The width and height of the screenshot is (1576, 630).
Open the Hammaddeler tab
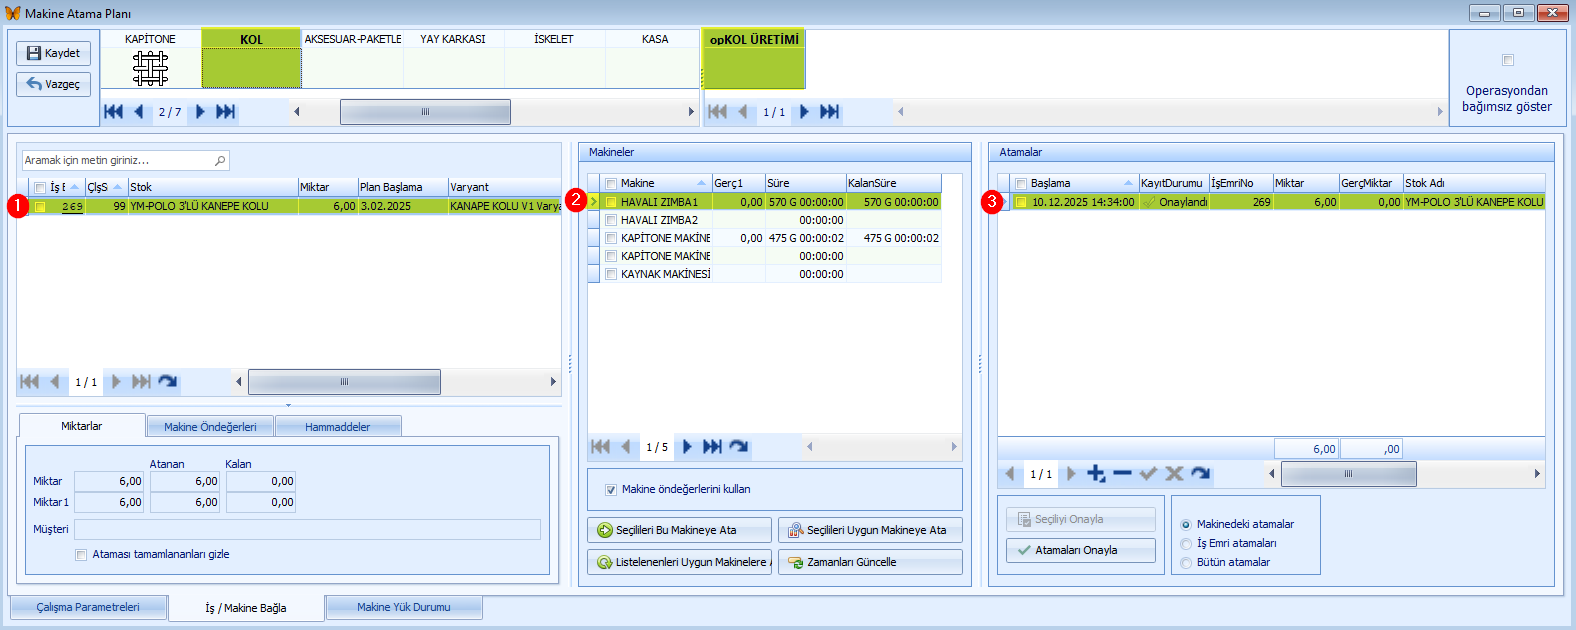click(337, 427)
